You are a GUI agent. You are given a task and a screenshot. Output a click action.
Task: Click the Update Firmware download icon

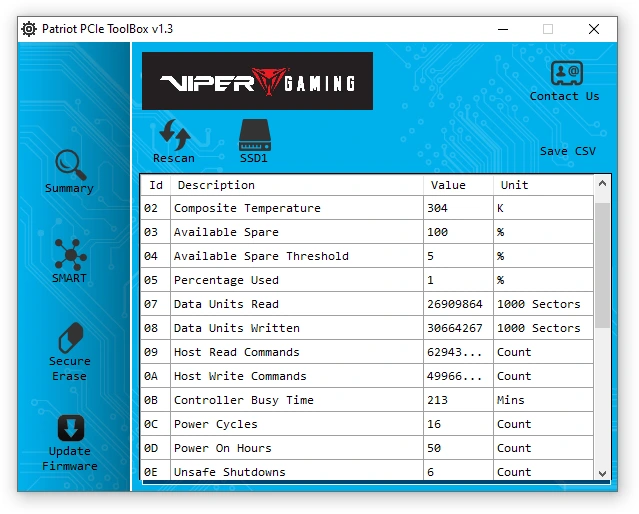coord(69,428)
